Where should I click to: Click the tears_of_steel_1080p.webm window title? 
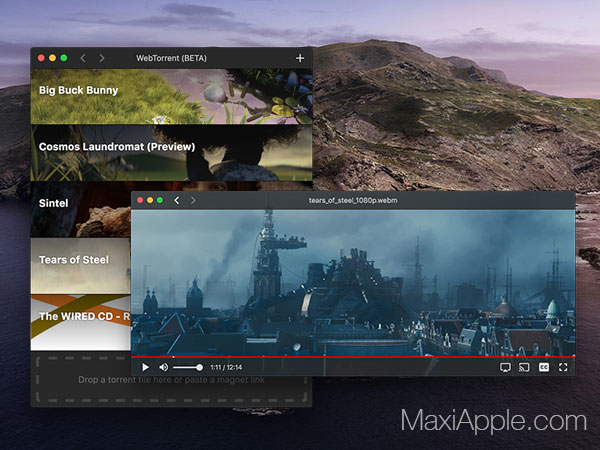353,200
